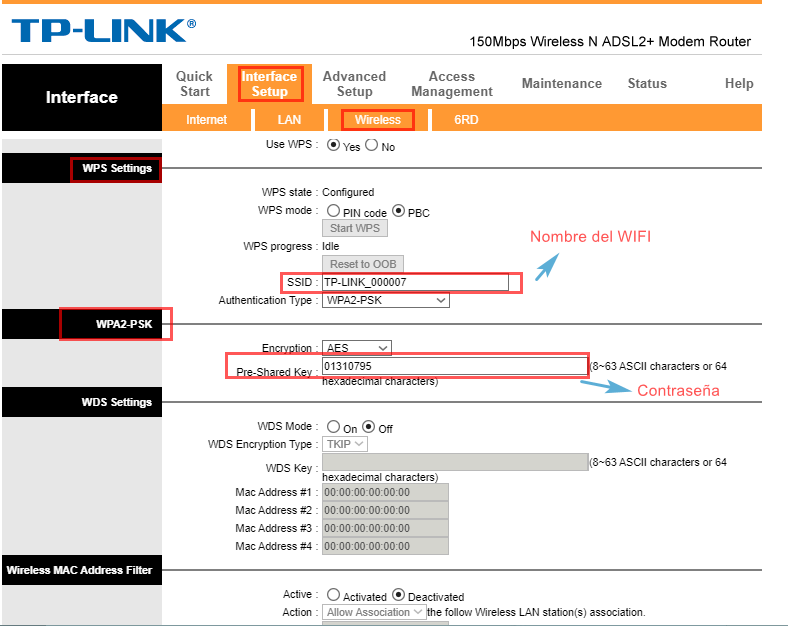Click the WPS progress Idle text
The height and width of the screenshot is (626, 788).
[x=331, y=246]
